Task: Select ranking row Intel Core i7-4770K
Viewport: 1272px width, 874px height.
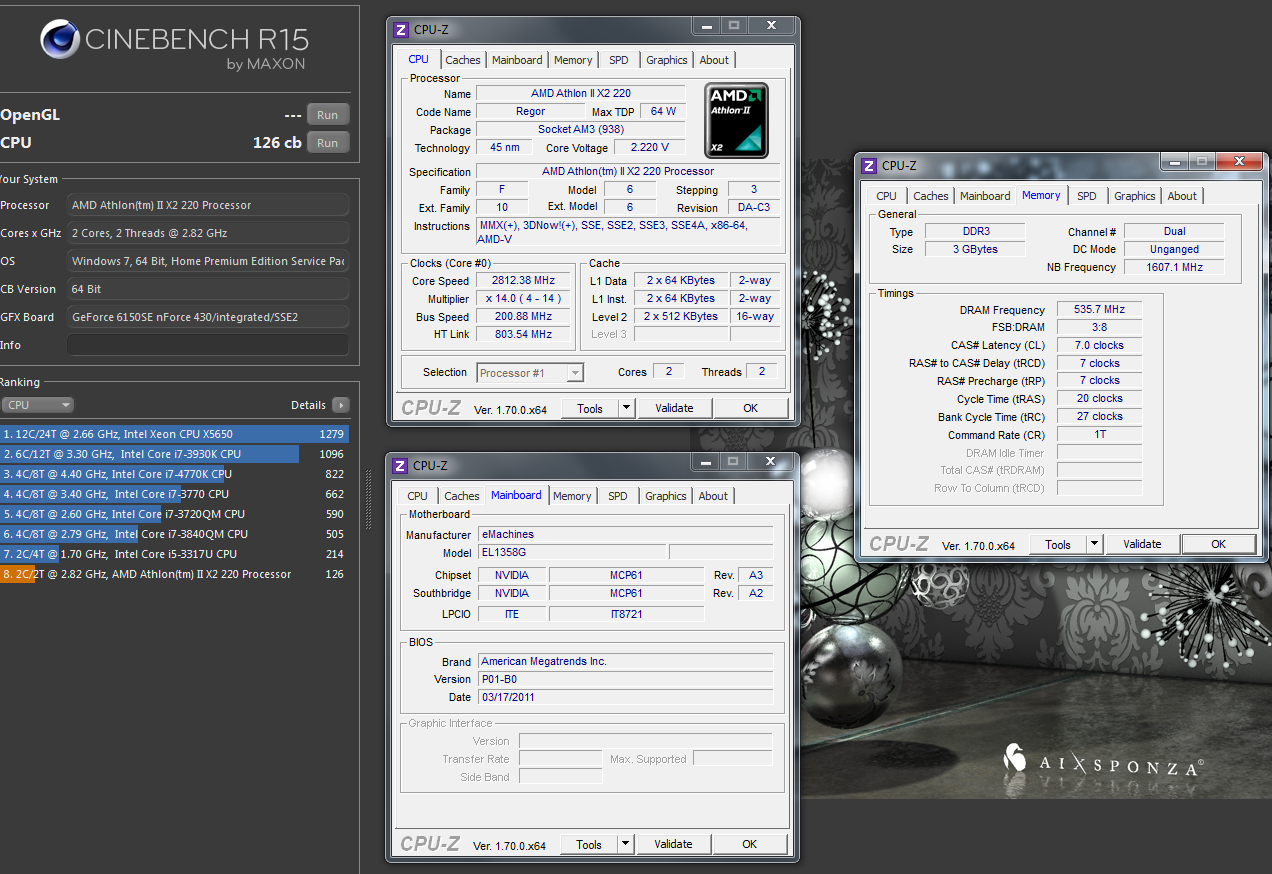Action: pos(174,474)
